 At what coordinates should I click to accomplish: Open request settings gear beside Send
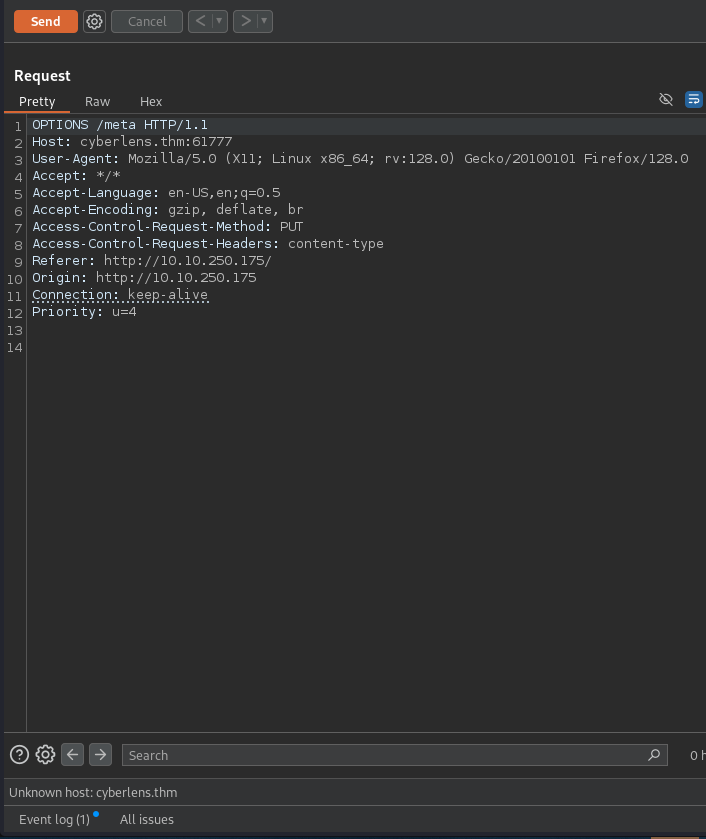click(94, 21)
